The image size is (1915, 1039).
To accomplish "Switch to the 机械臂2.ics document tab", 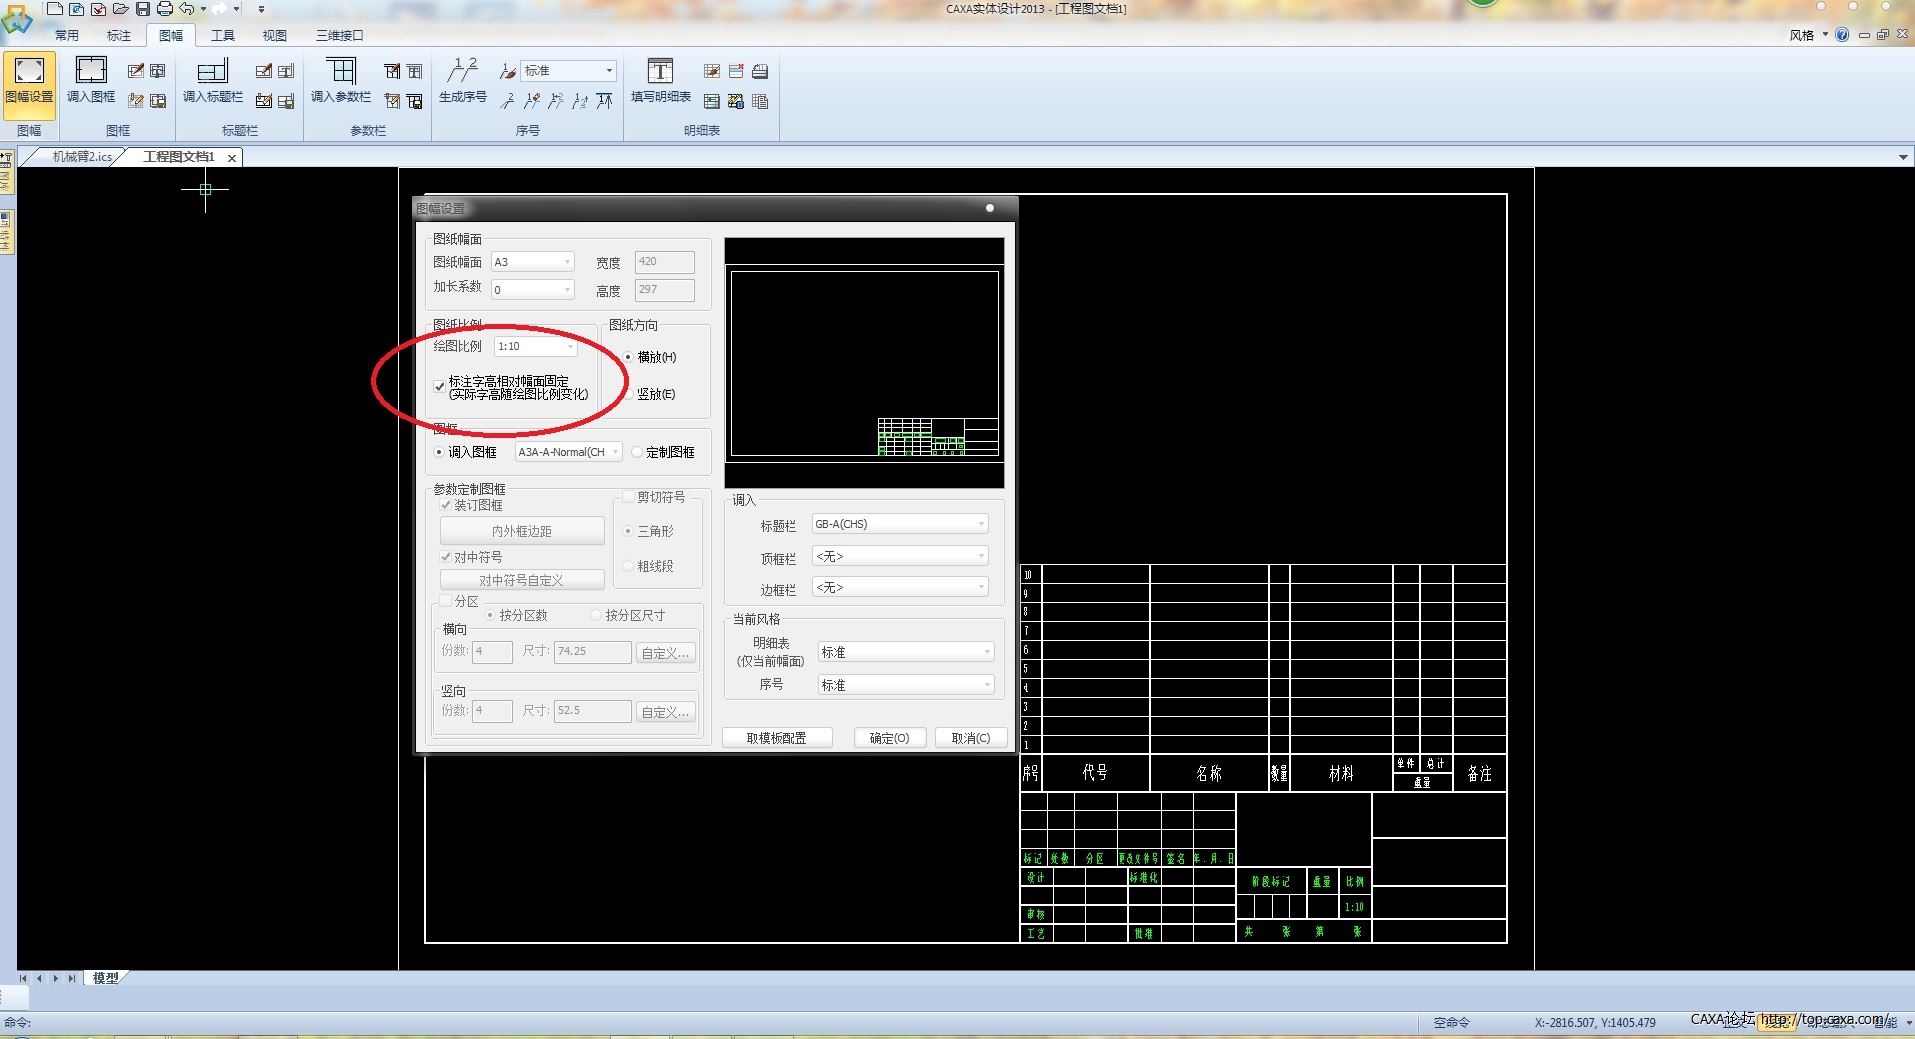I will click(81, 157).
